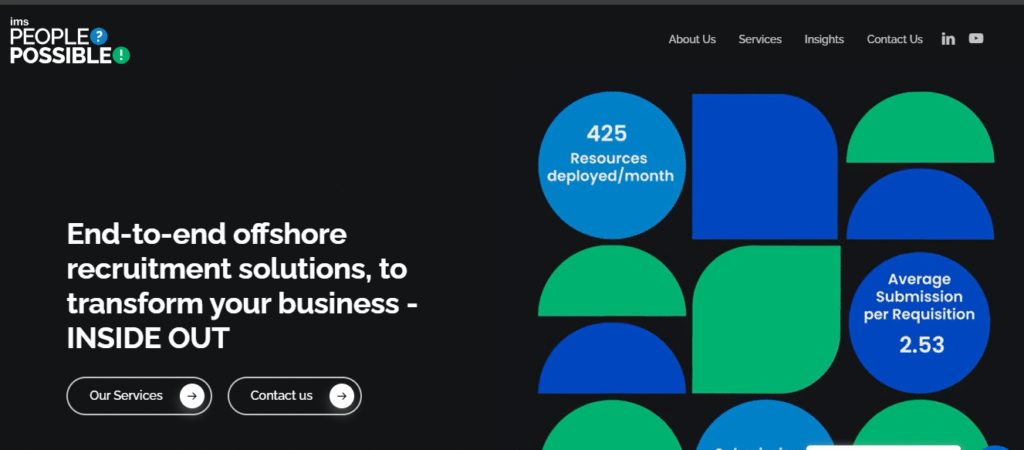Go to the Insights navigation item
This screenshot has height=450, width=1024.
pos(824,40)
